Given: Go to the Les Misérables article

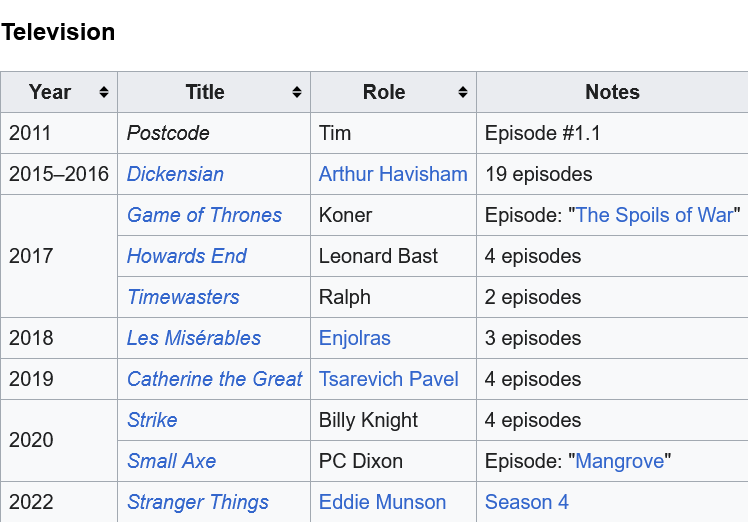Looking at the screenshot, I should pyautogui.click(x=193, y=338).
